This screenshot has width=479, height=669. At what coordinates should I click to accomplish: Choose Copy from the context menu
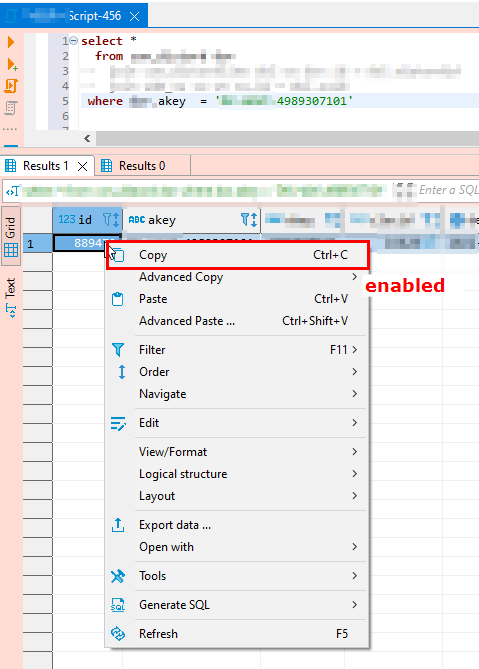[237, 255]
